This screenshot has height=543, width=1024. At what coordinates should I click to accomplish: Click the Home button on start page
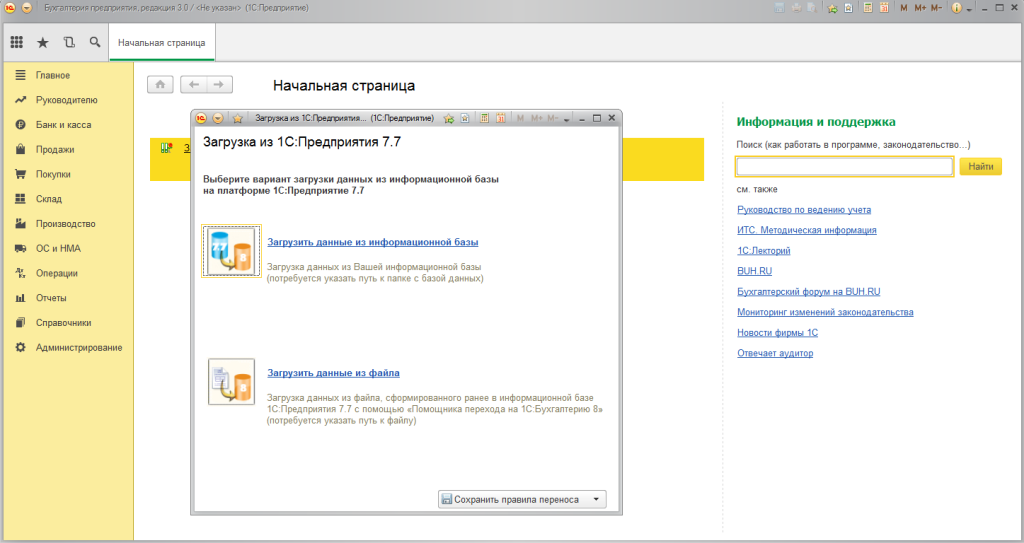160,84
